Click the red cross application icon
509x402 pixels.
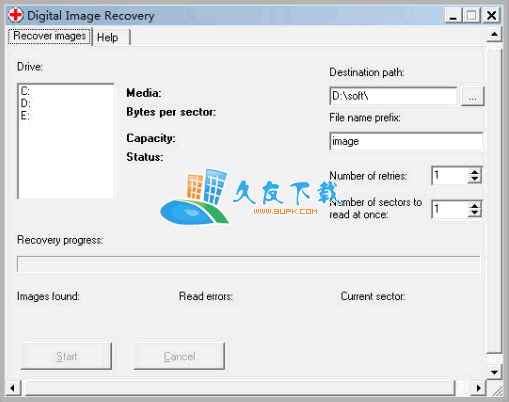pyautogui.click(x=15, y=15)
